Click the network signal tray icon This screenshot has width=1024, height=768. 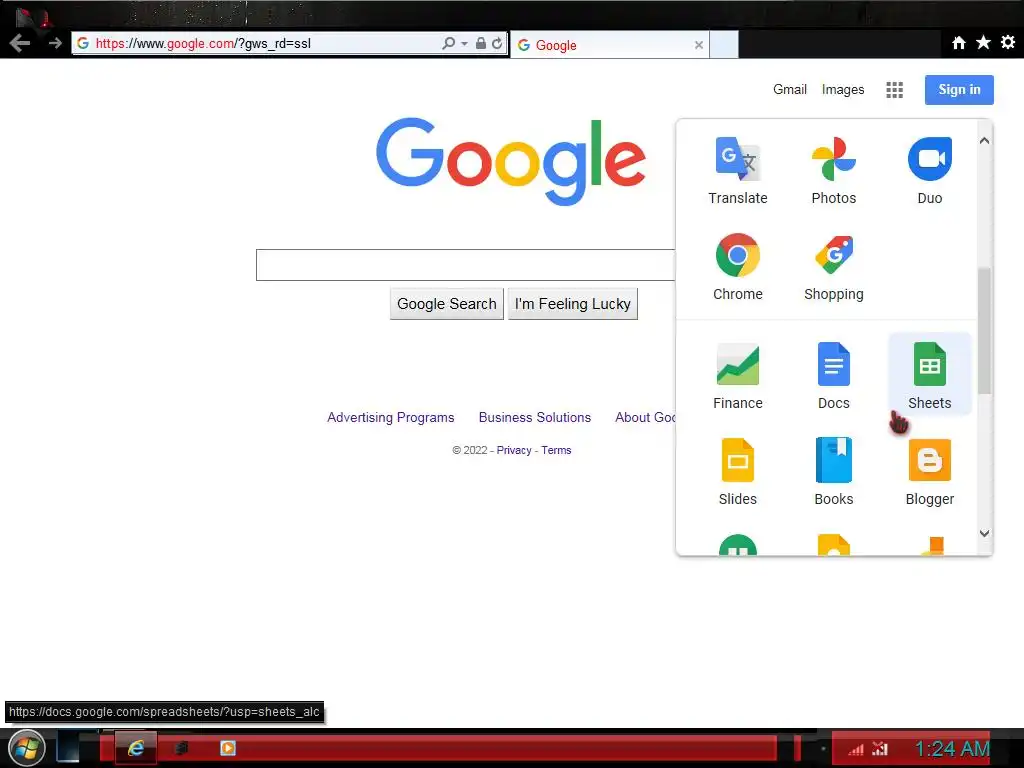[x=856, y=749]
